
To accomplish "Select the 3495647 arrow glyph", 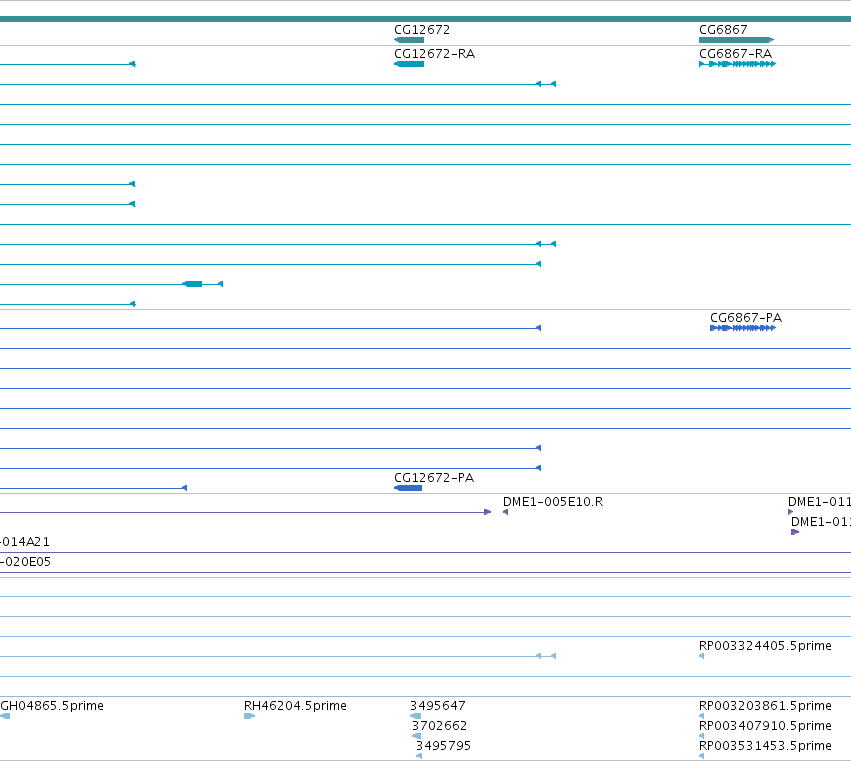I will [x=415, y=716].
